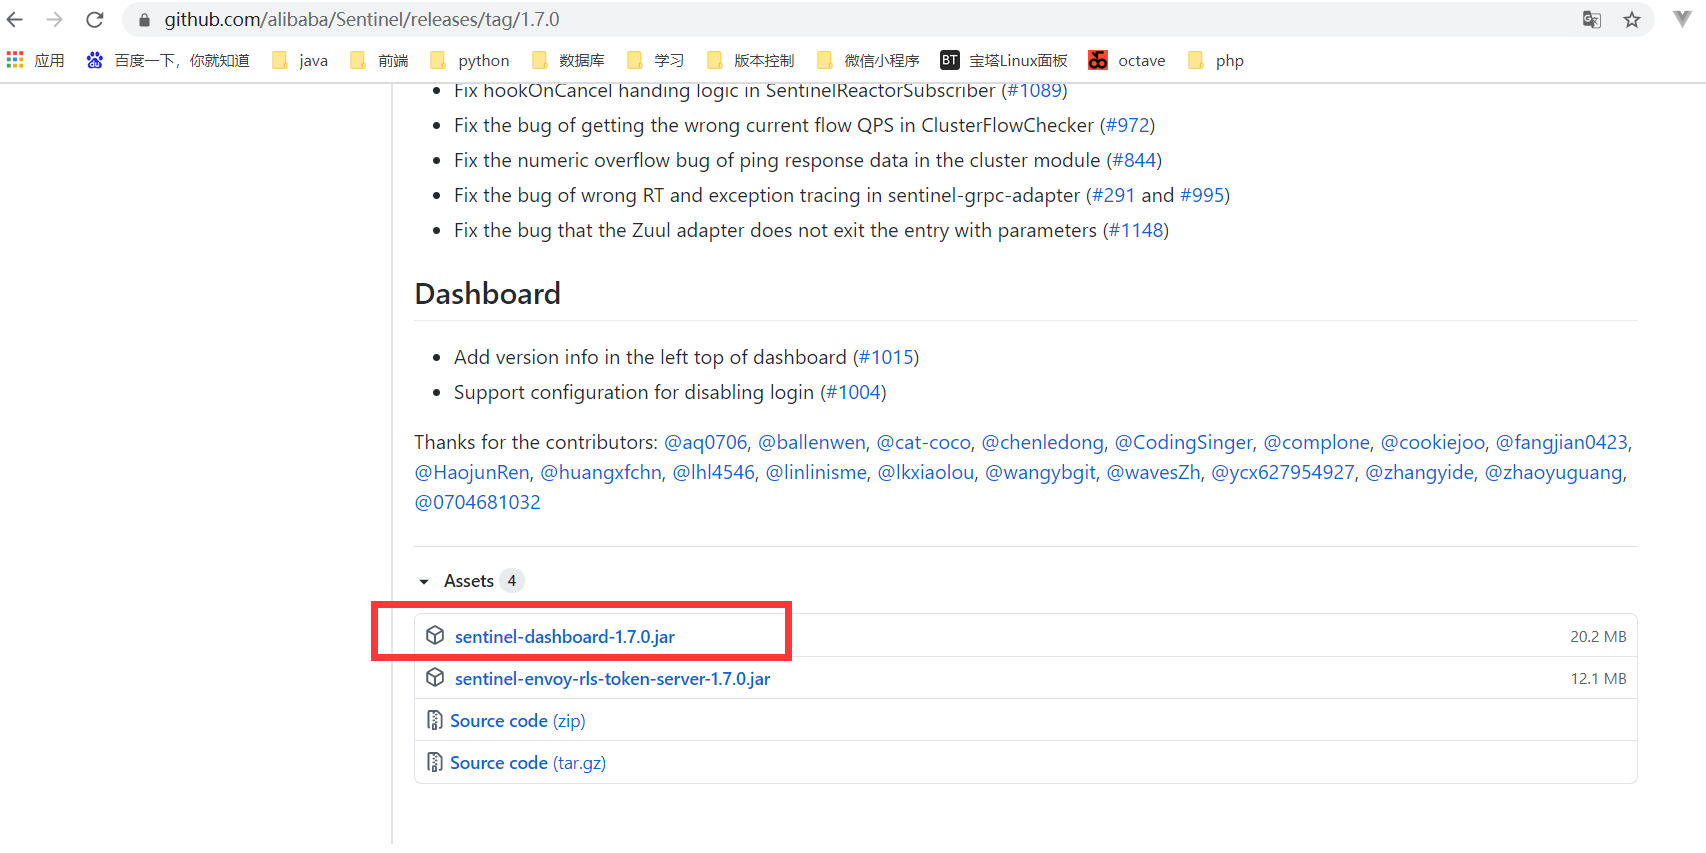Open the 微信小程序 bookmark folder
Screen dimensions: 1706x853
[x=868, y=61]
